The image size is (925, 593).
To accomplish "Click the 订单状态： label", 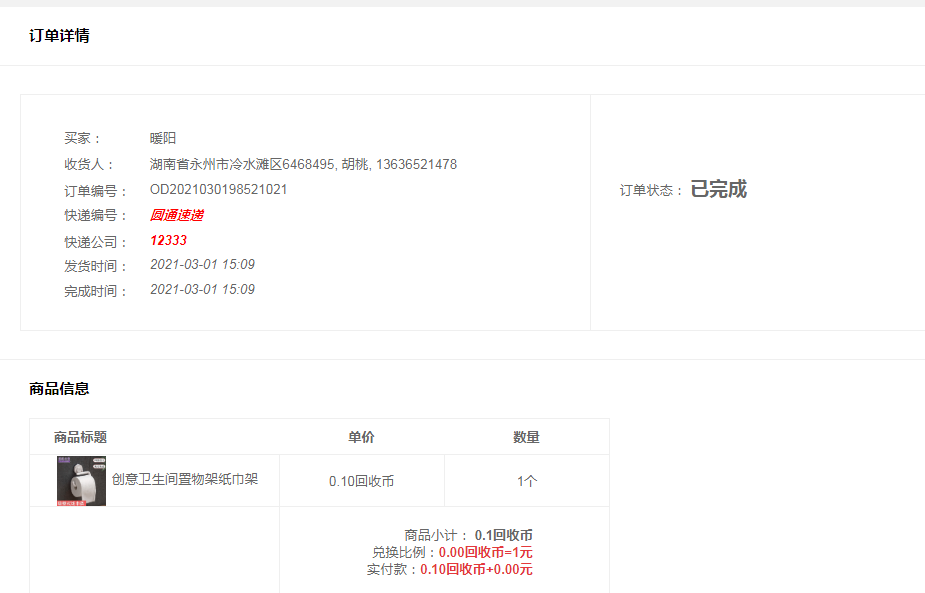I will 652,190.
